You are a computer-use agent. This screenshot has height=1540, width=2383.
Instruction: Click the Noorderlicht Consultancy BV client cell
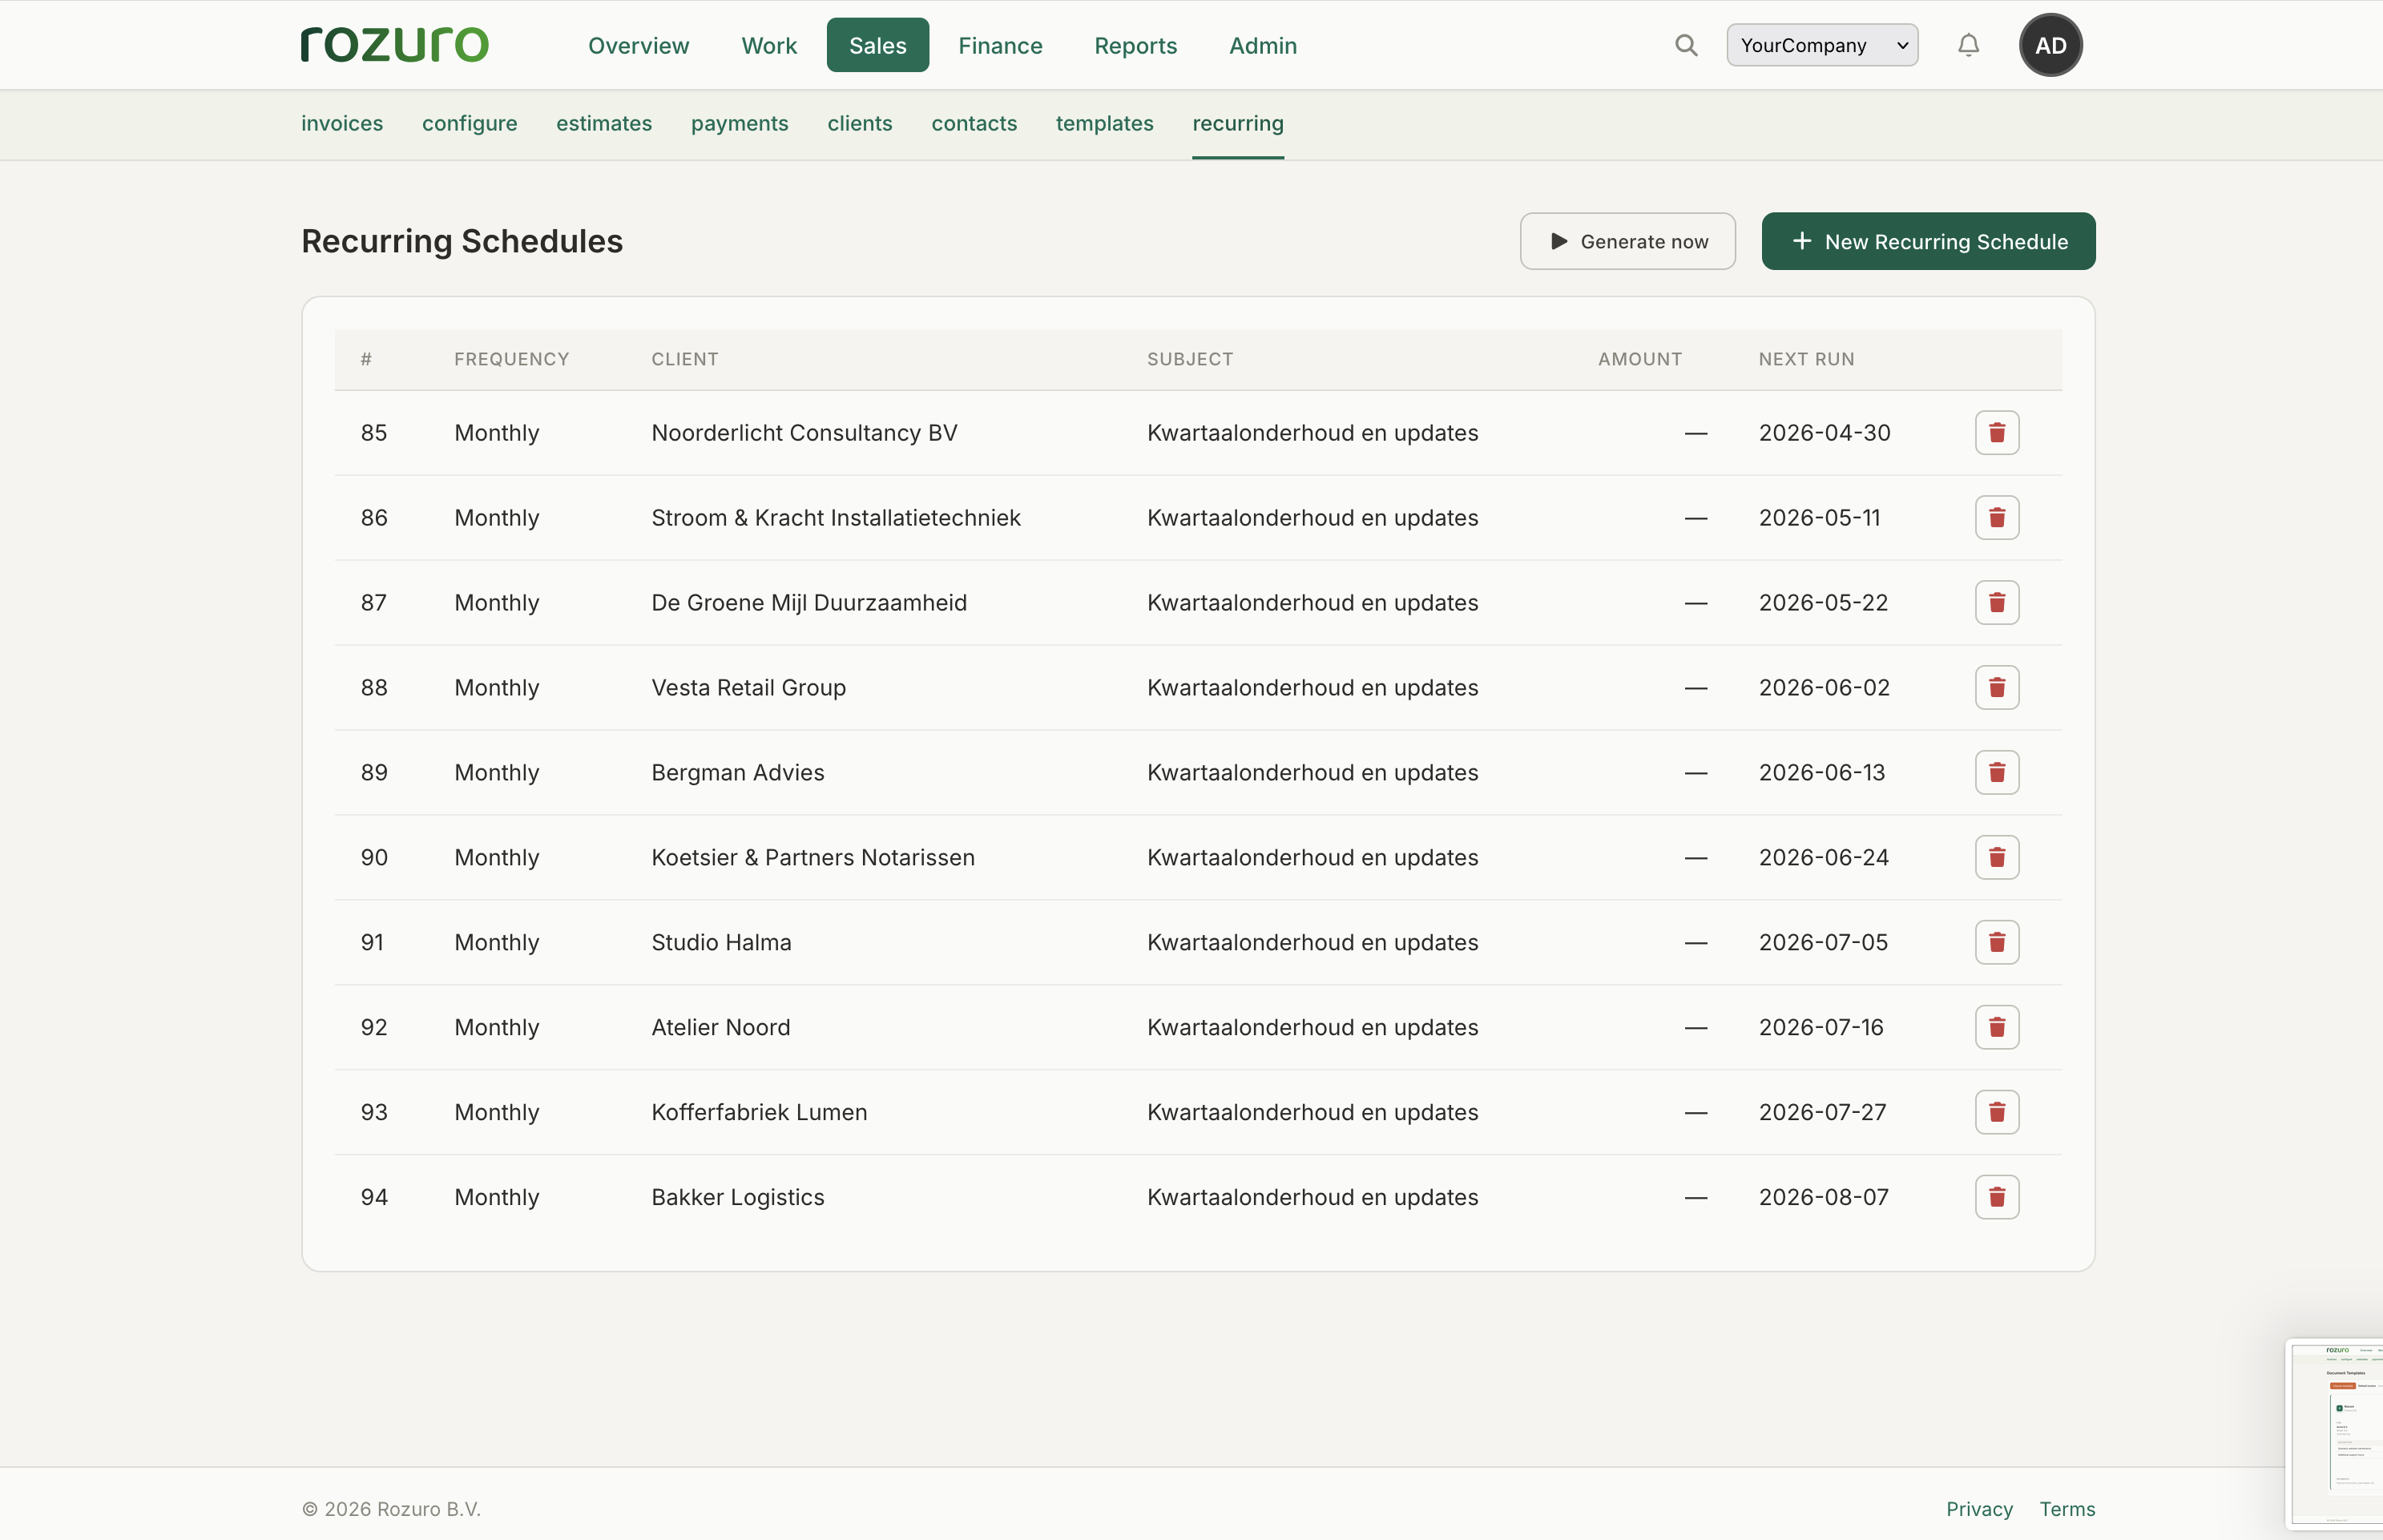coord(804,433)
